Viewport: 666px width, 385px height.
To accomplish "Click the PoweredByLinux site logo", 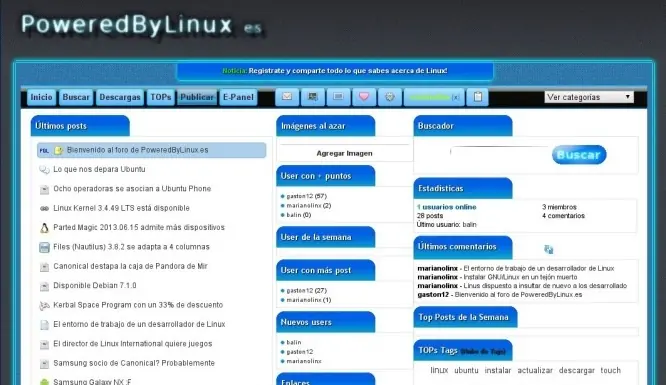I will tap(142, 25).
